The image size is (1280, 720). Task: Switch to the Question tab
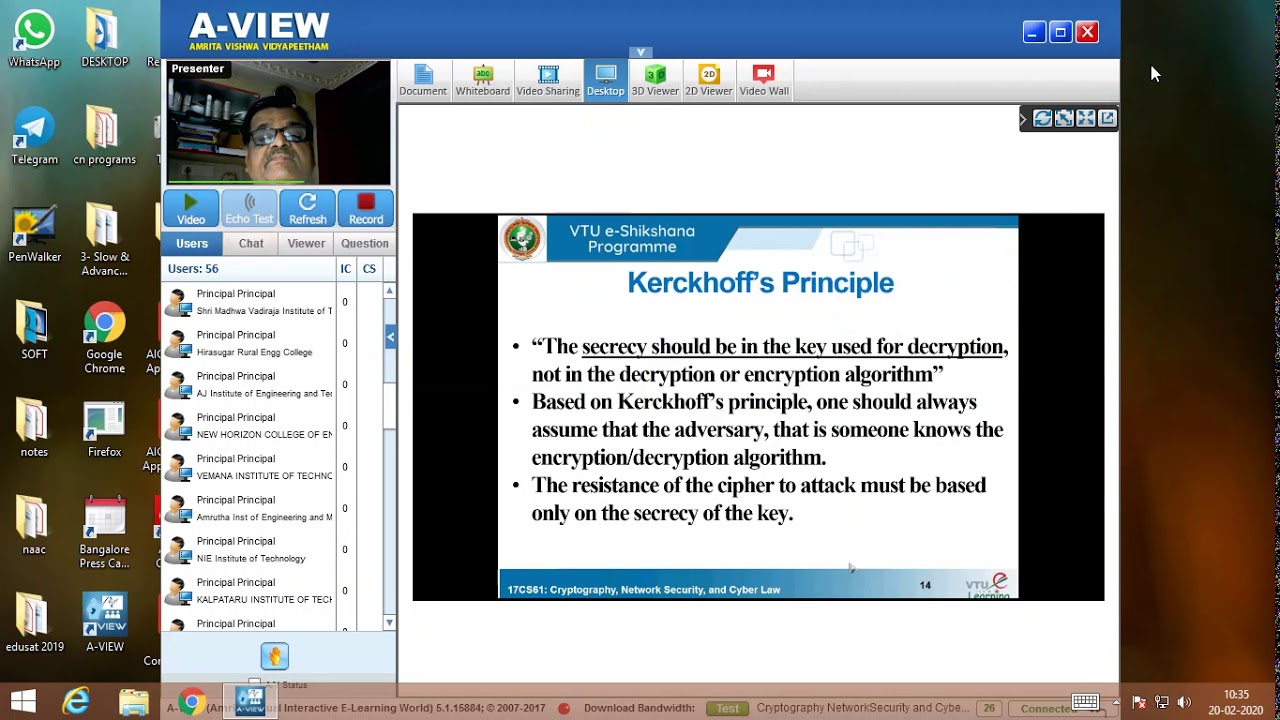[364, 243]
